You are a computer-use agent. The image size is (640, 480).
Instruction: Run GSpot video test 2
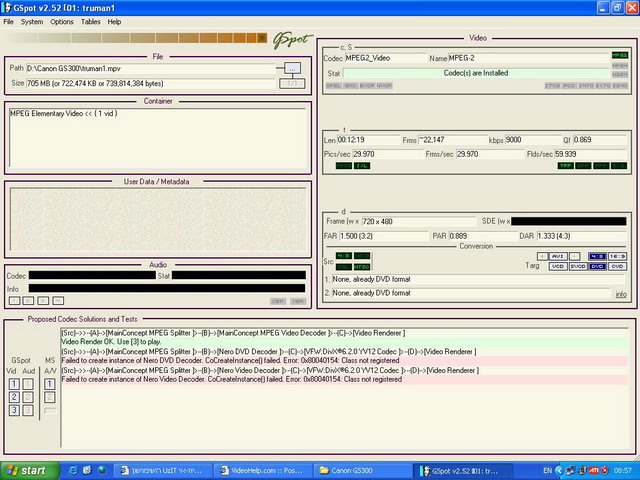[x=14, y=397]
